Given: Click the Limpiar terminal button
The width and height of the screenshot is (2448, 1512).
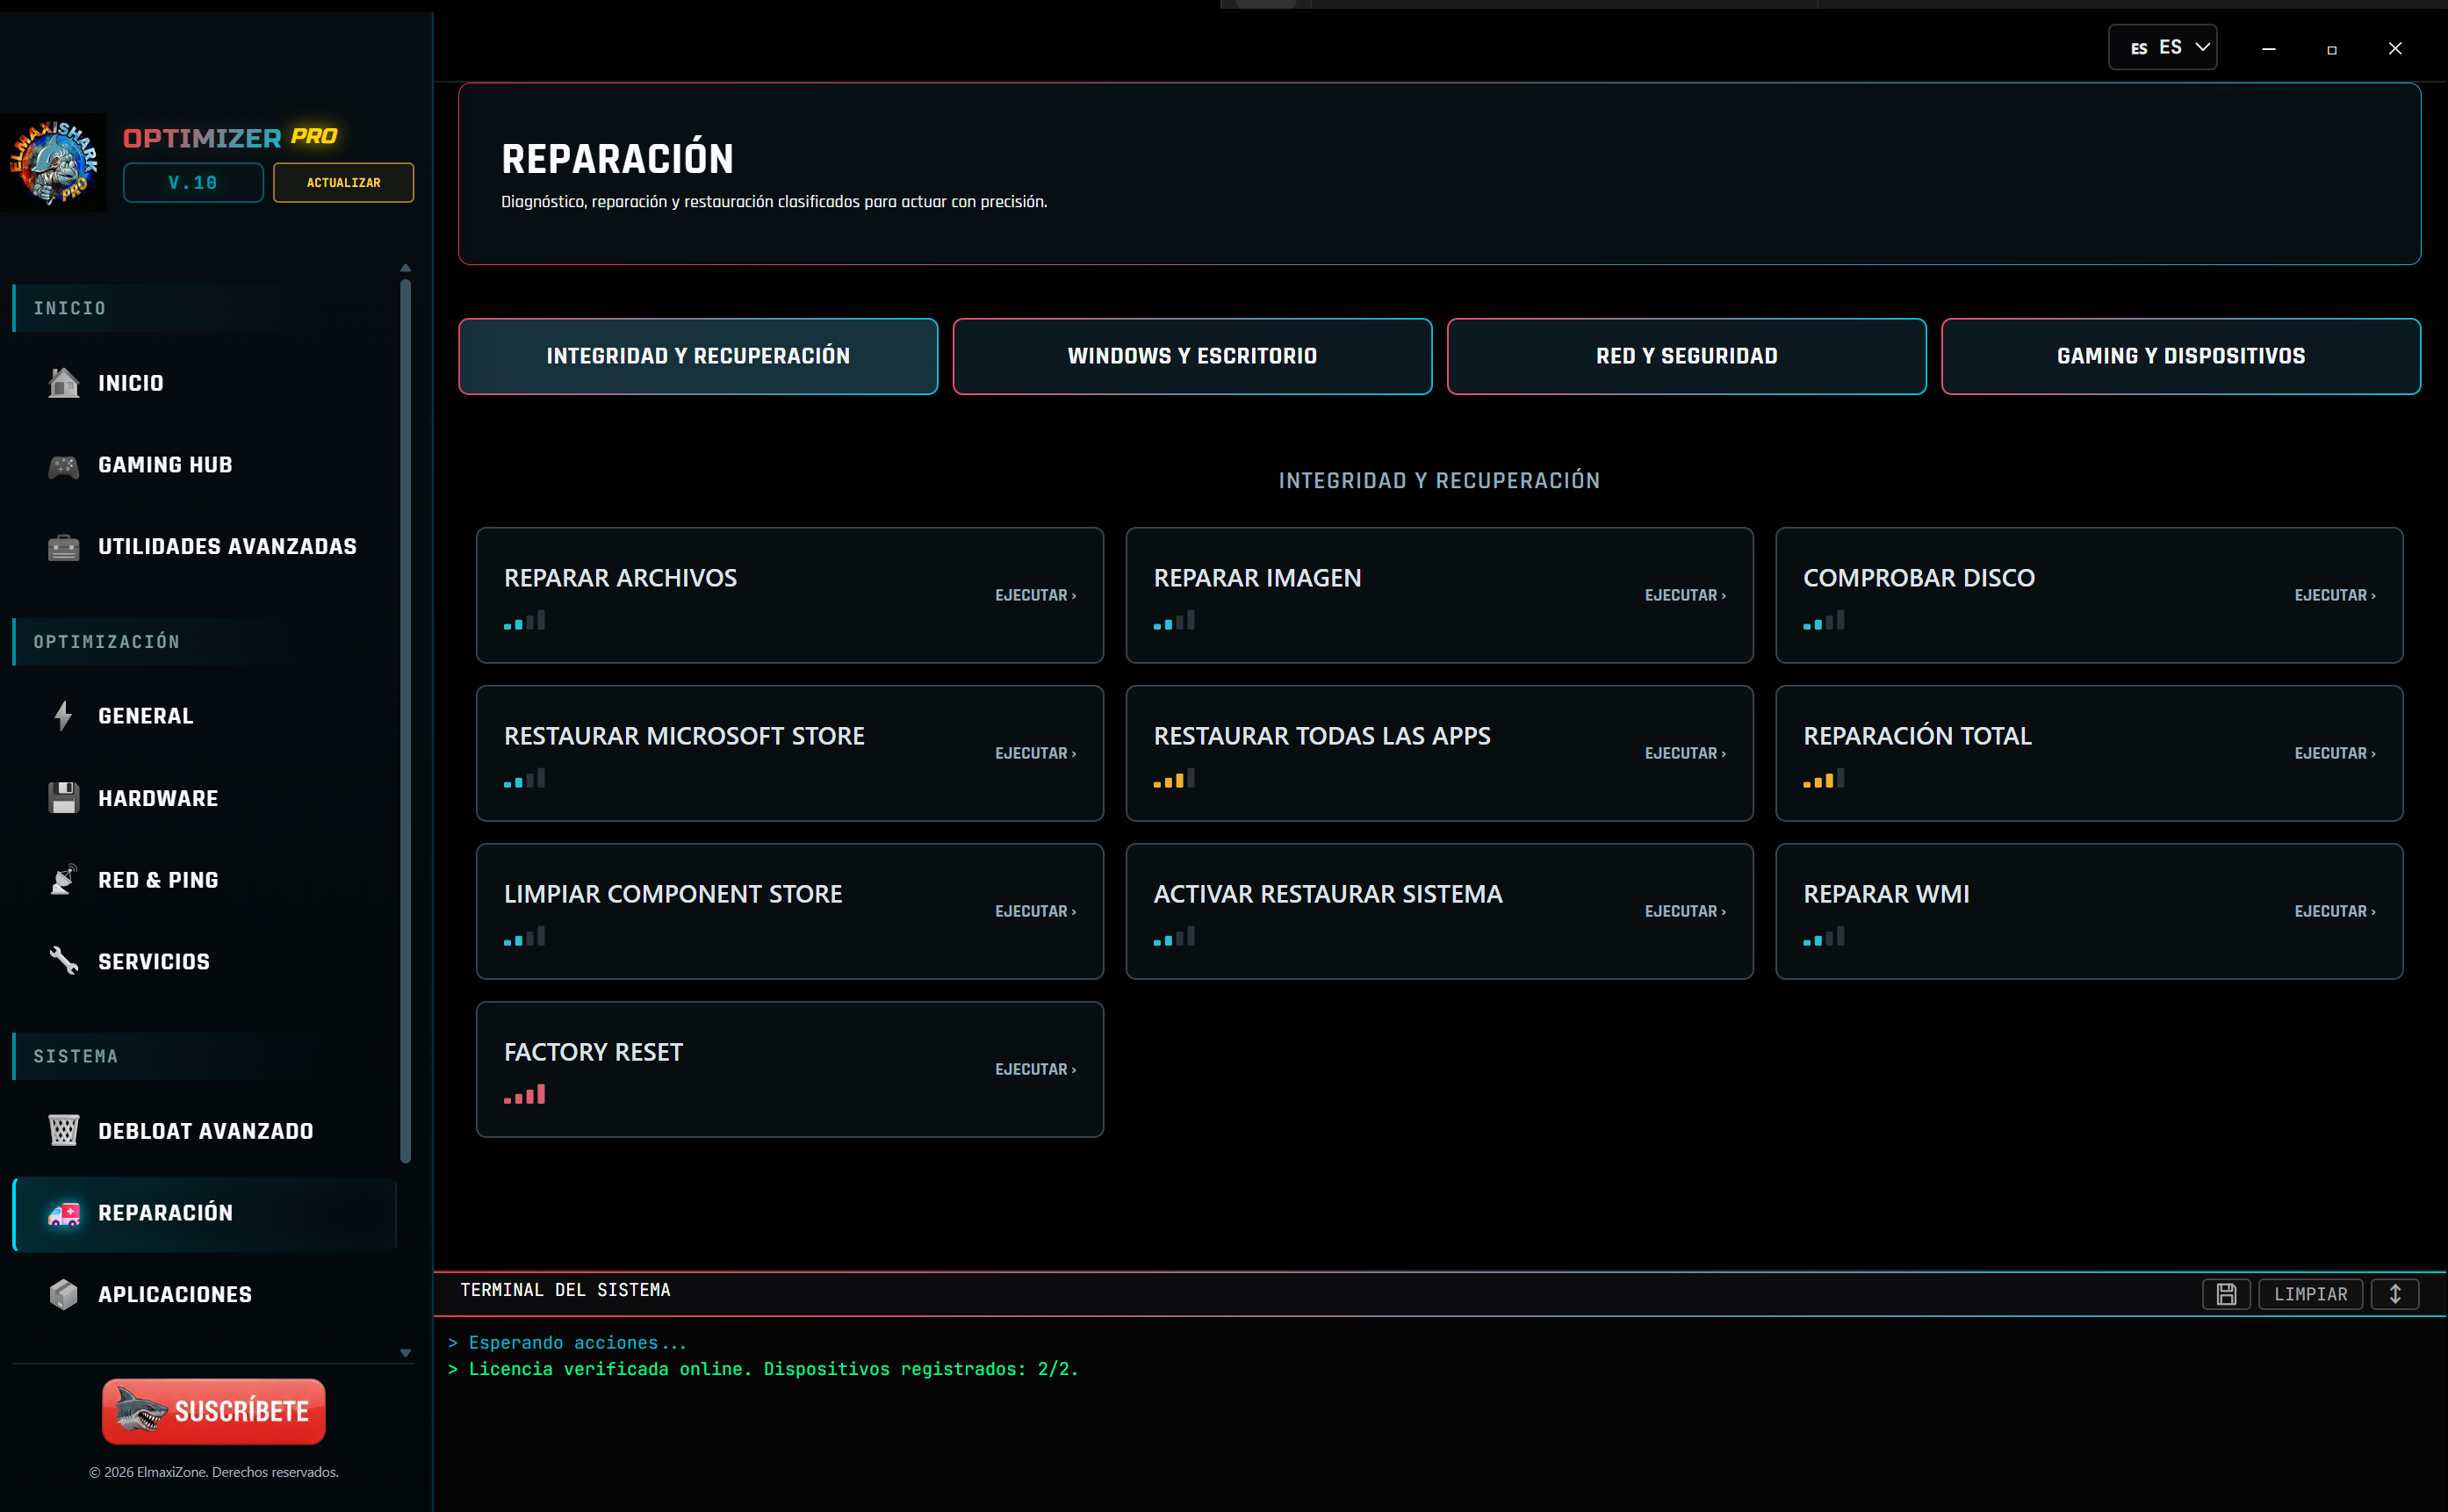Looking at the screenshot, I should pyautogui.click(x=2310, y=1294).
